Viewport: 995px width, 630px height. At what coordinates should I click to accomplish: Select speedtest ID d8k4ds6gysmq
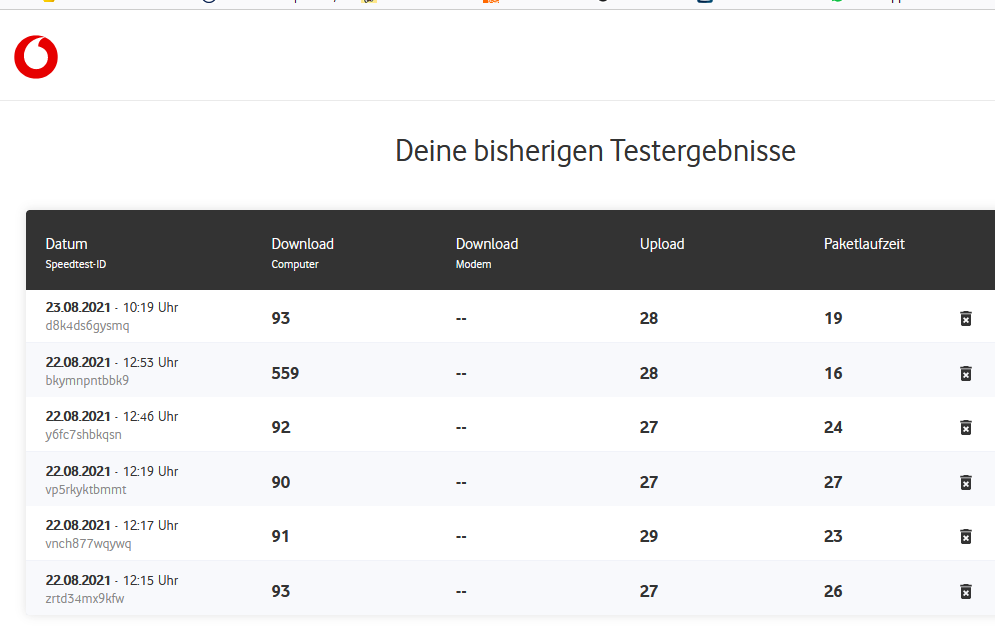[x=88, y=326]
